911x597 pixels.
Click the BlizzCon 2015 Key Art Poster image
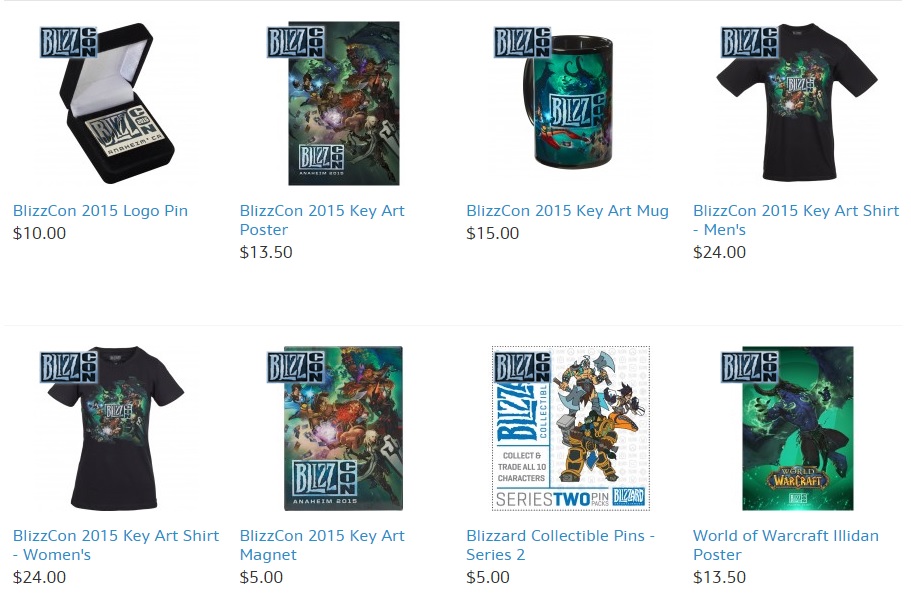(x=344, y=104)
